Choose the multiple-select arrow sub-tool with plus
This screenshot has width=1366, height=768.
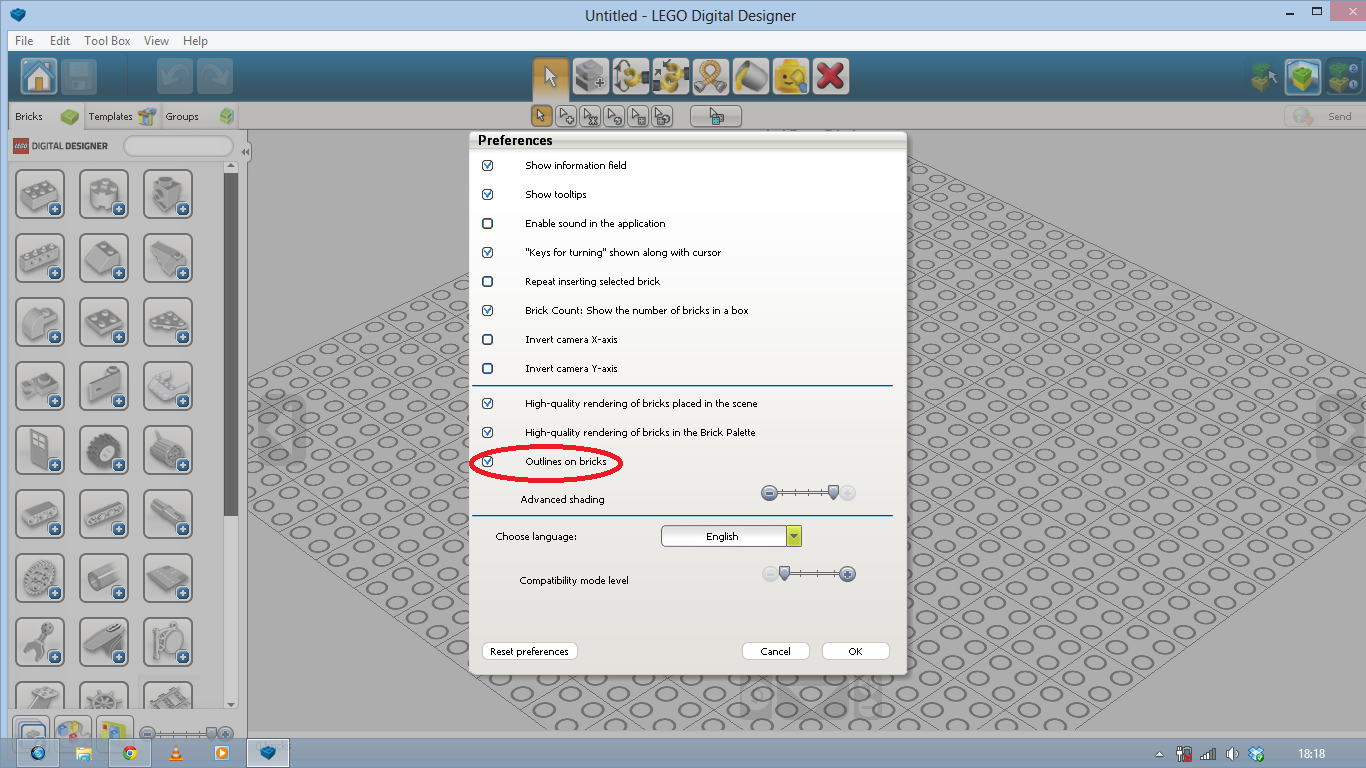click(566, 116)
